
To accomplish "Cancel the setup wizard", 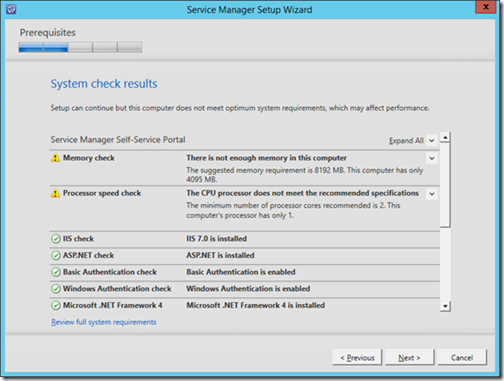I will point(462,358).
